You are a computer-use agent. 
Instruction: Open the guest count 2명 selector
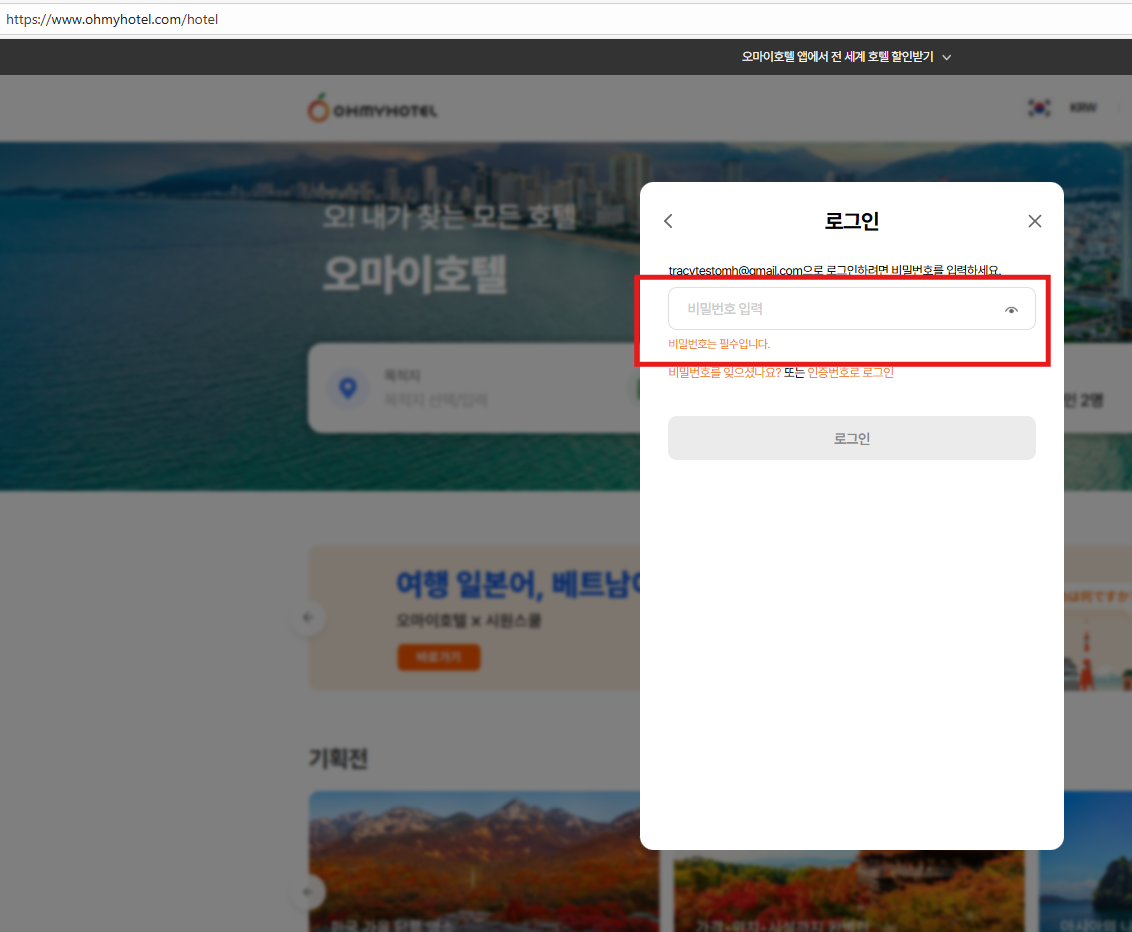1084,401
